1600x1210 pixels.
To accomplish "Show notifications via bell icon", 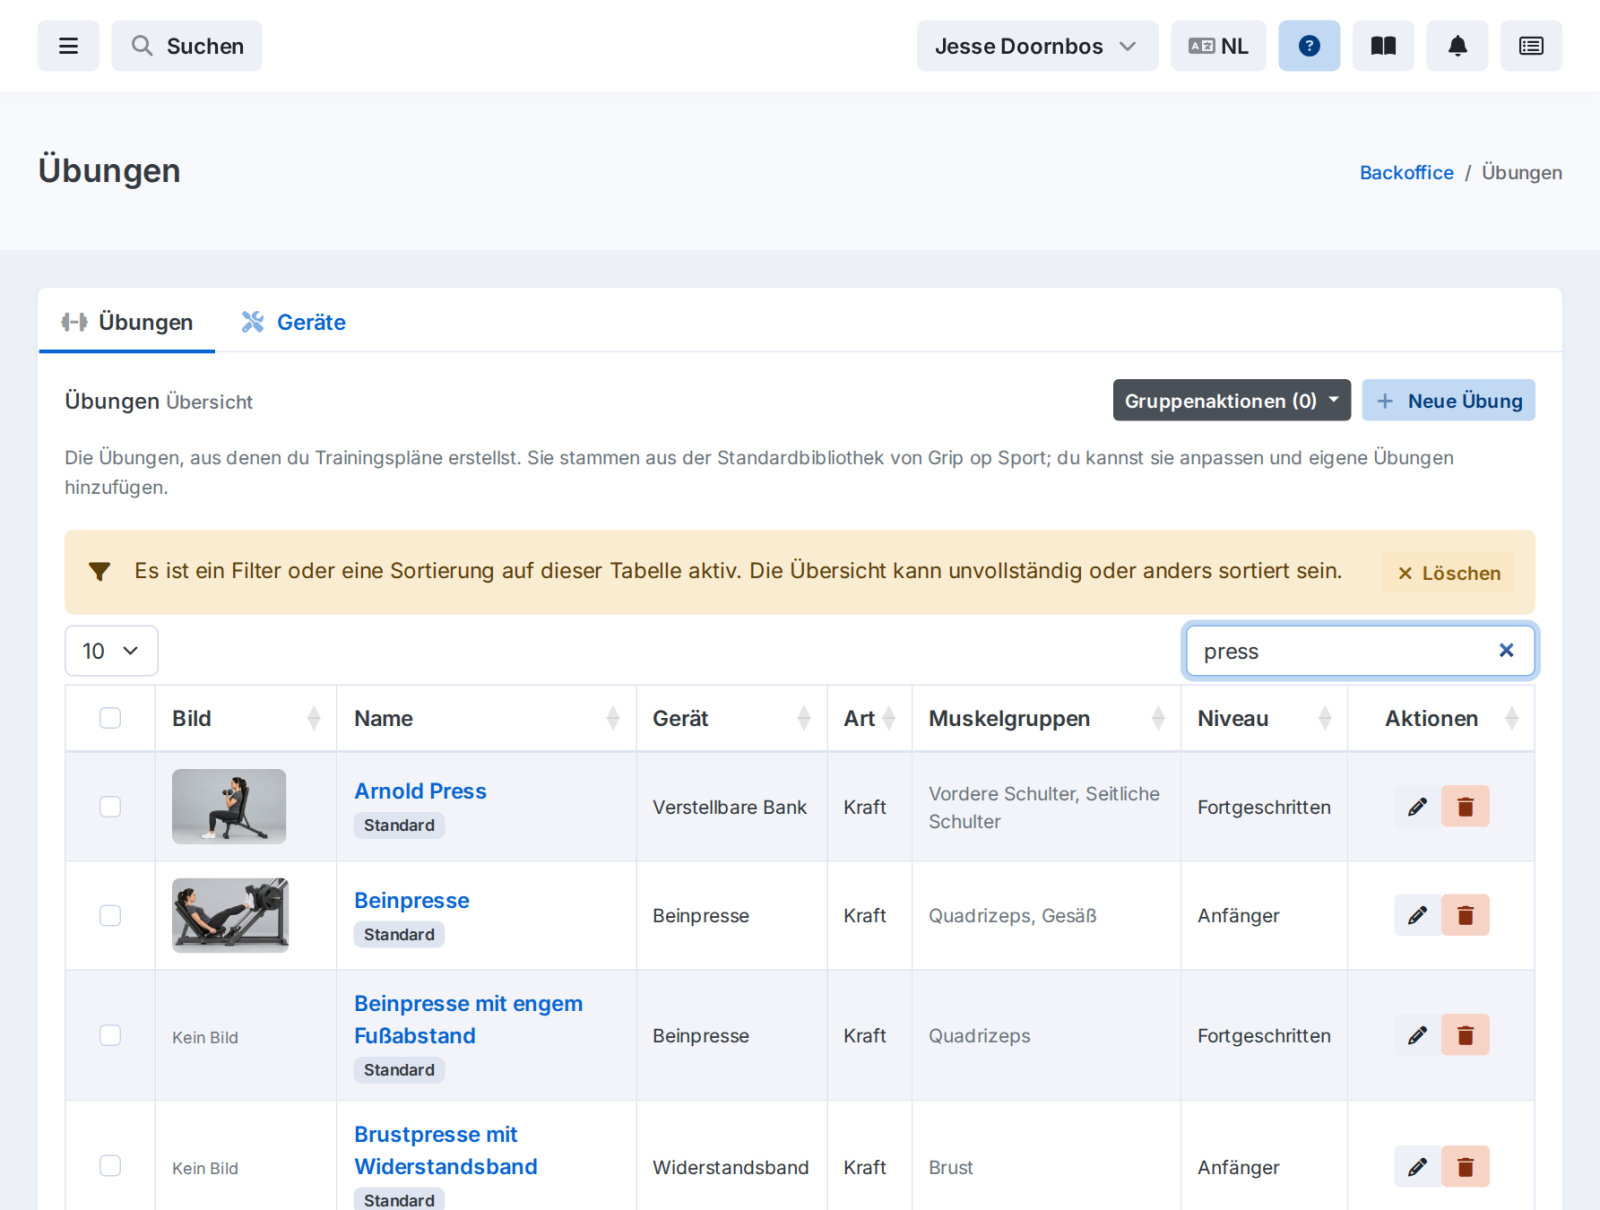I will [x=1457, y=46].
